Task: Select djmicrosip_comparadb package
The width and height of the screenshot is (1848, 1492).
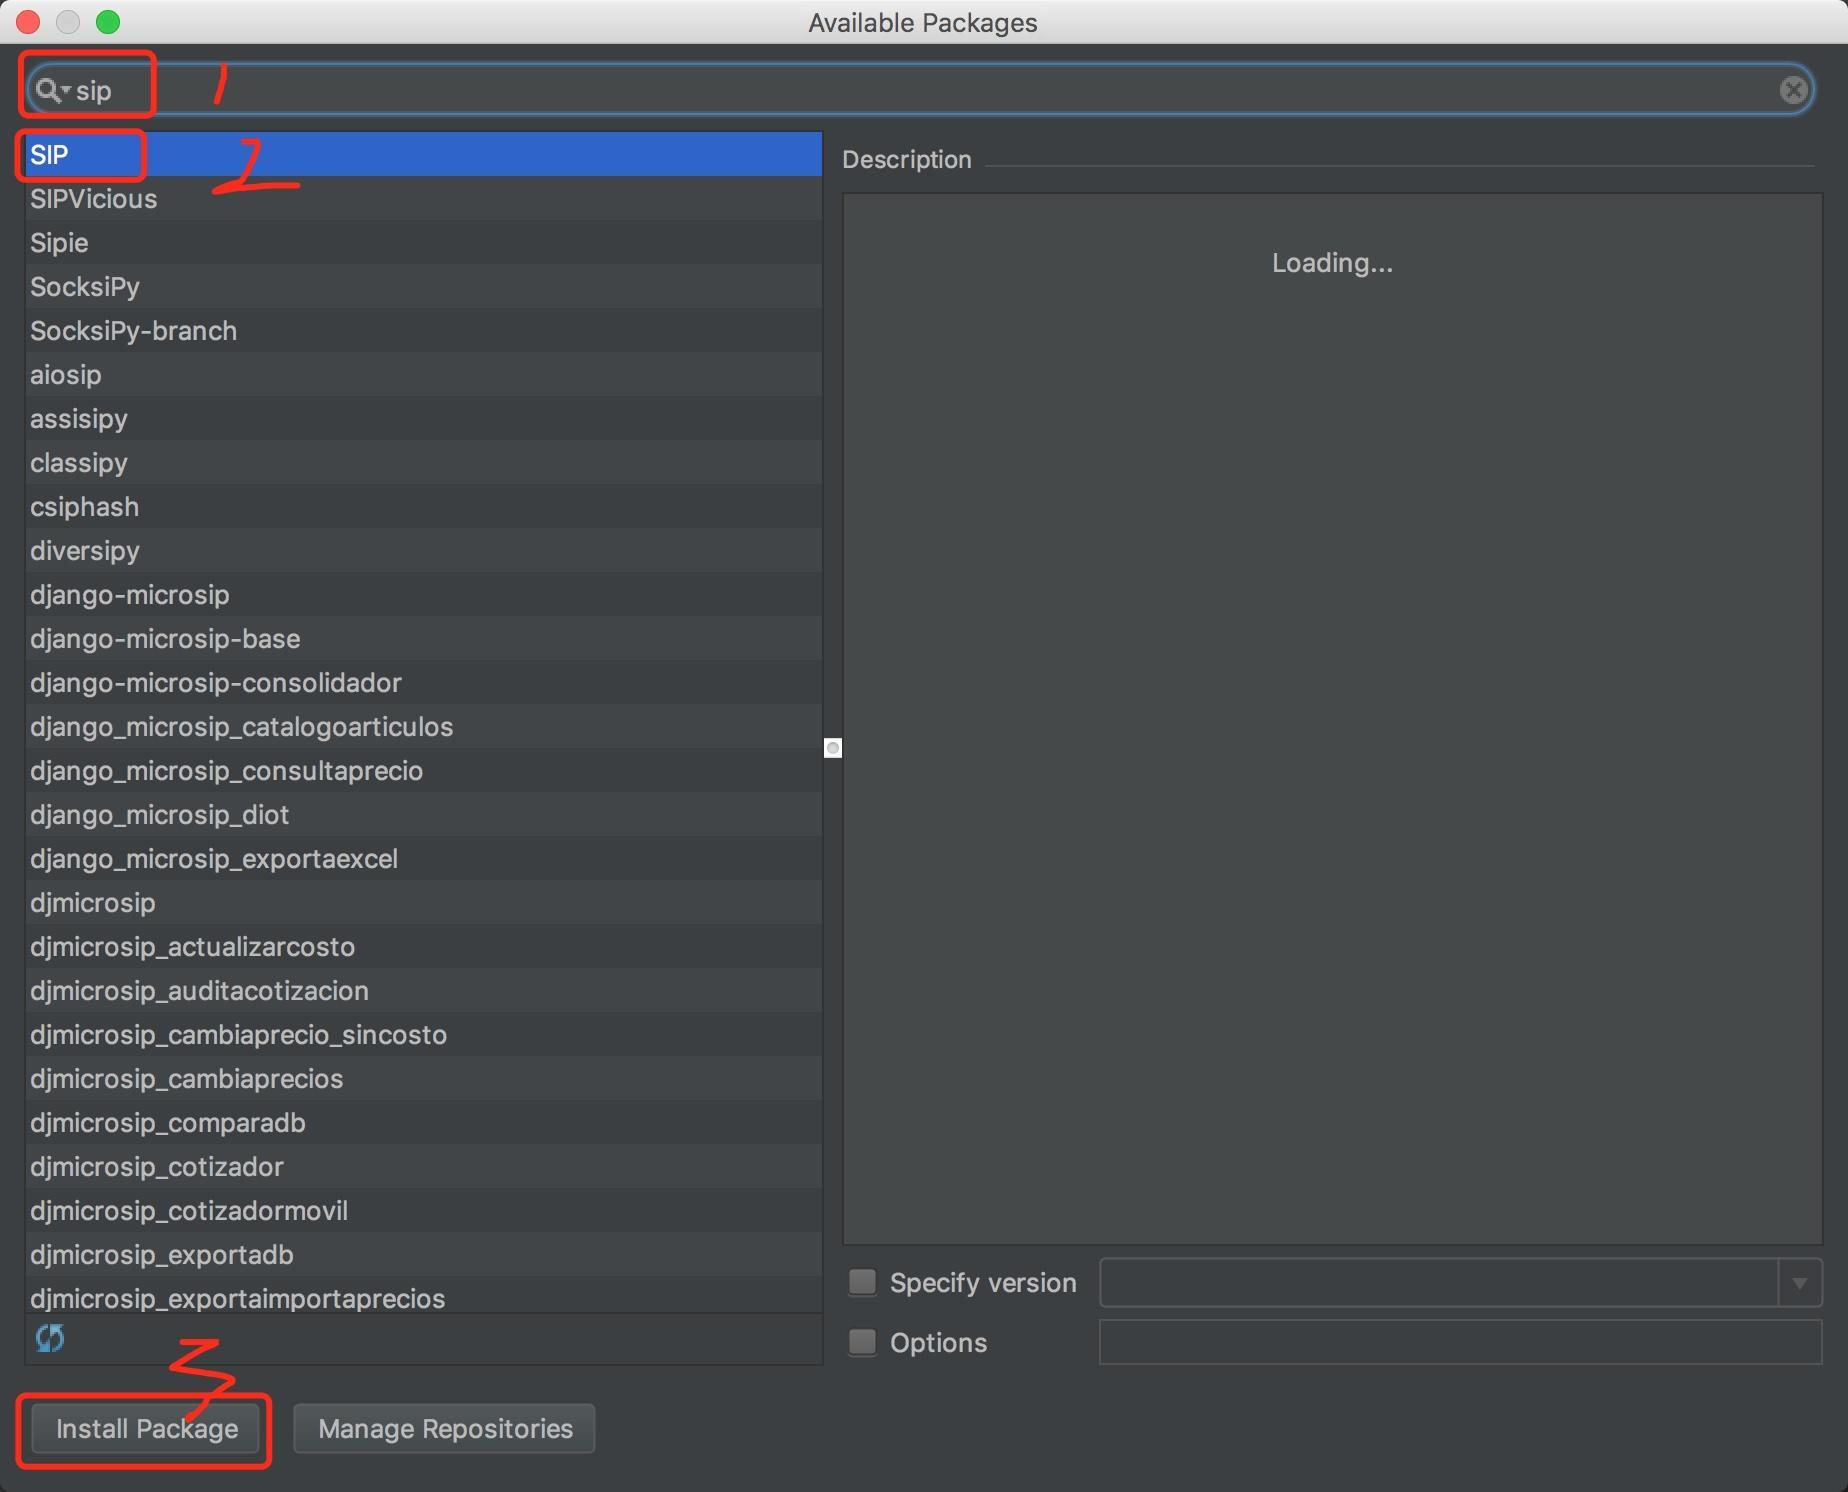Action: [424, 1122]
